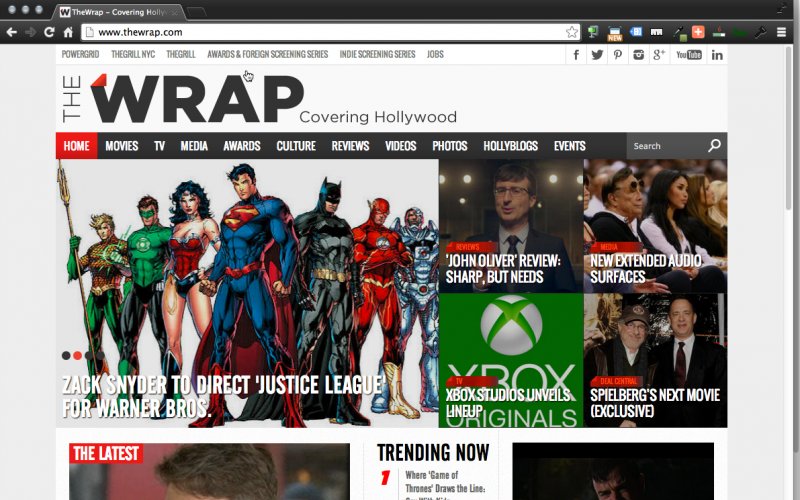Open the EVENTS section
This screenshot has height=500, width=800.
coord(569,146)
